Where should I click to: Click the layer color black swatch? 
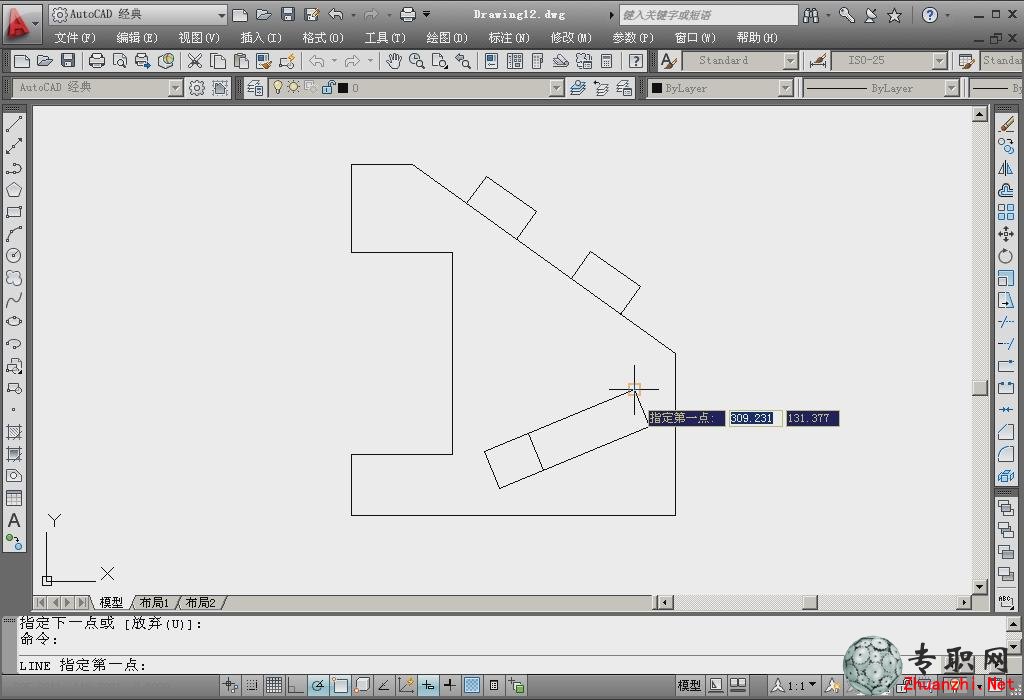[x=343, y=88]
